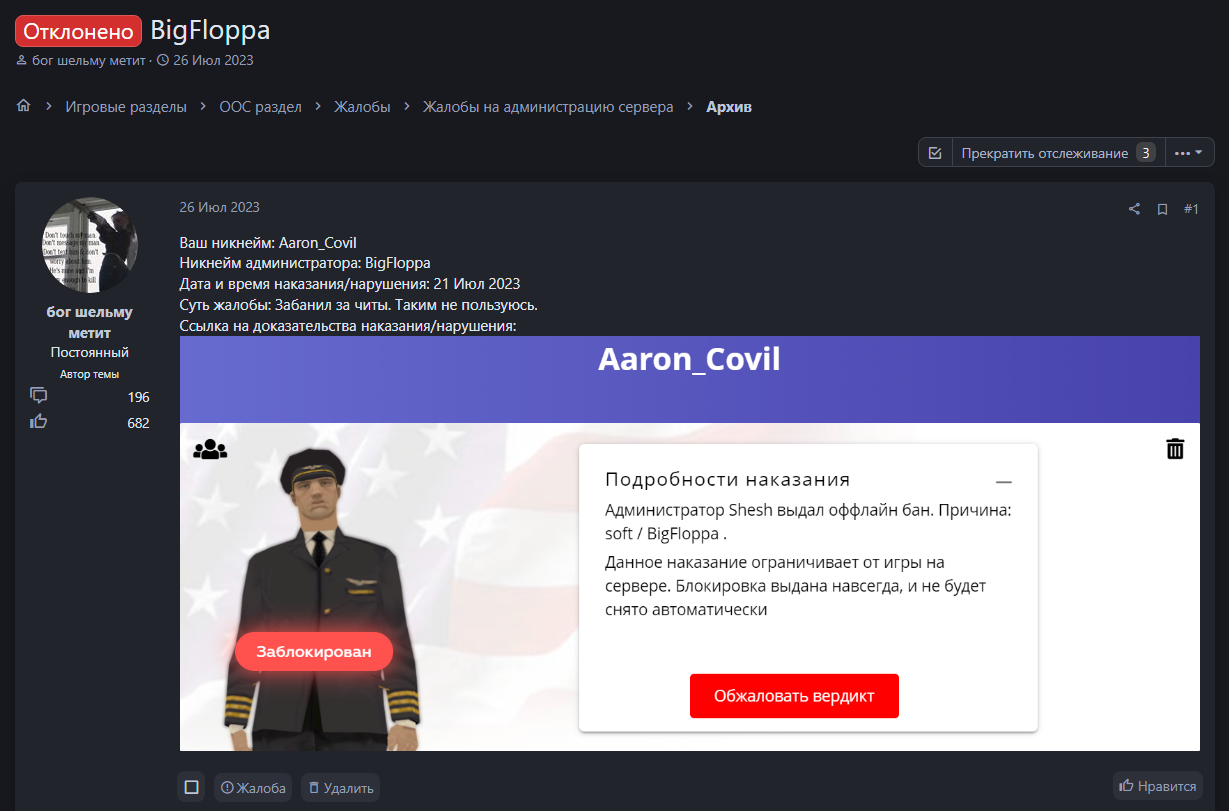Click Прекратить отслеживание button
Image resolution: width=1229 pixels, height=811 pixels.
[x=1058, y=153]
